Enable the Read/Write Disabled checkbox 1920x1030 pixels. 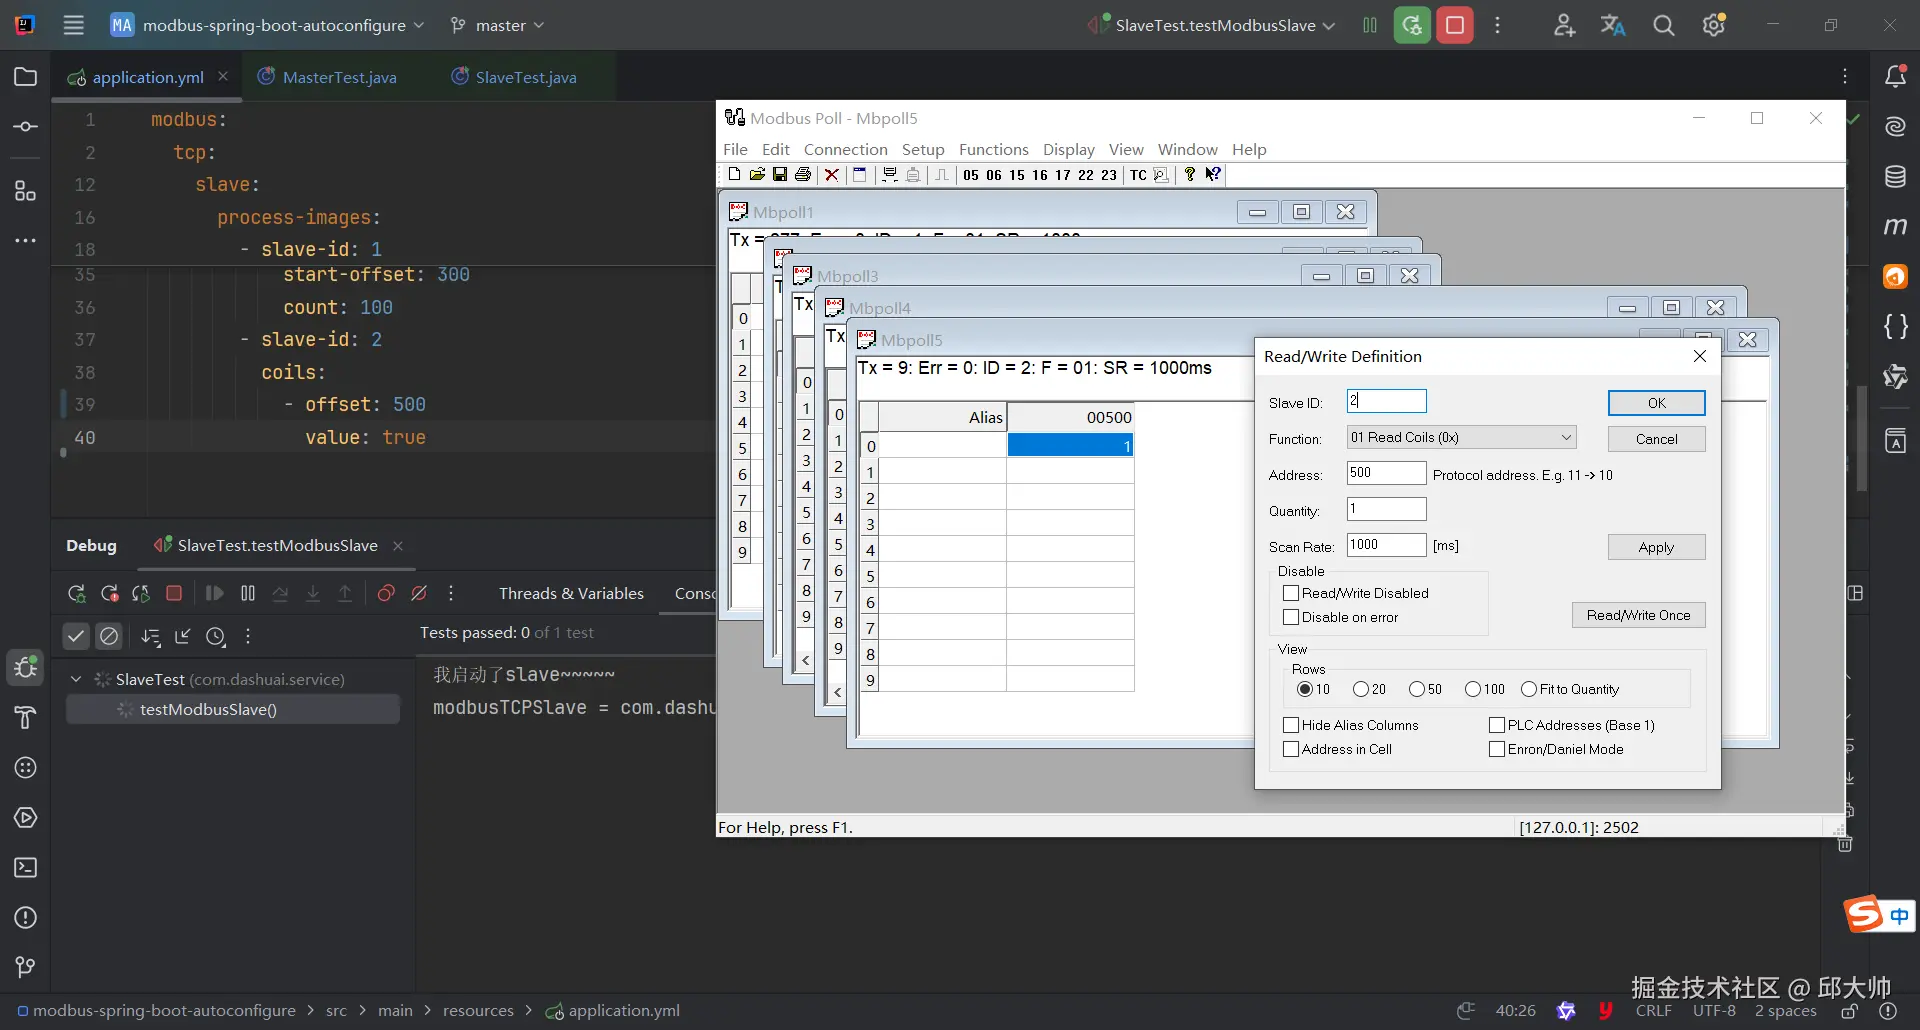tap(1291, 594)
